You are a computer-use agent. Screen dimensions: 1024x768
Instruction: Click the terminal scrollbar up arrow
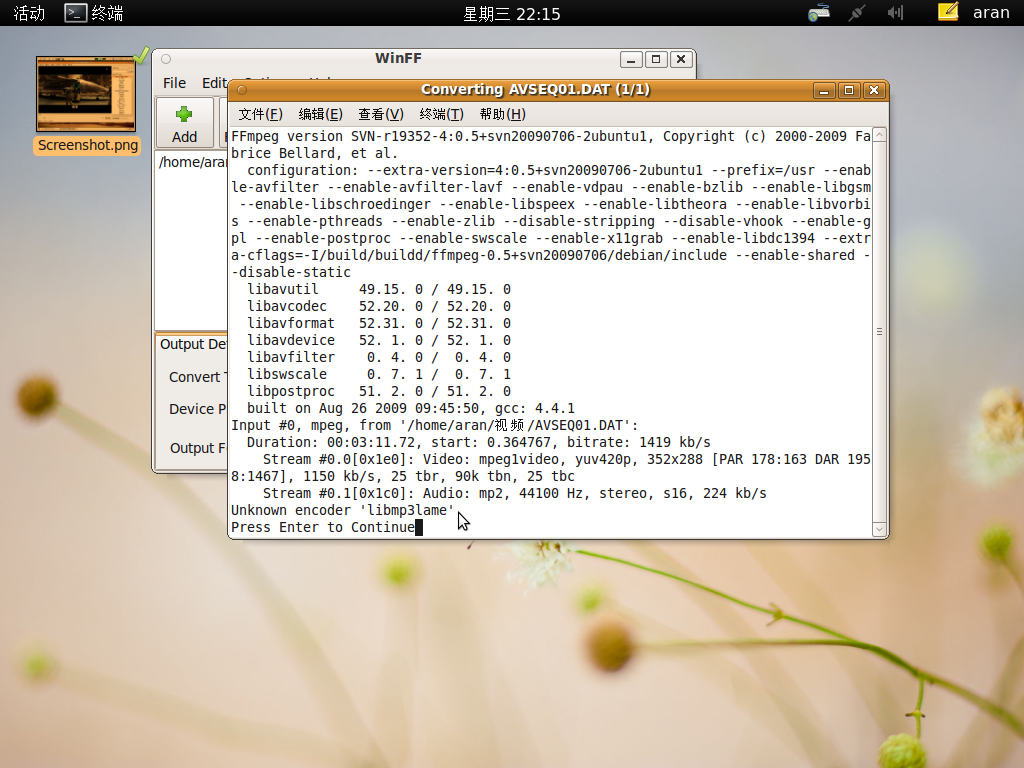[x=880, y=135]
